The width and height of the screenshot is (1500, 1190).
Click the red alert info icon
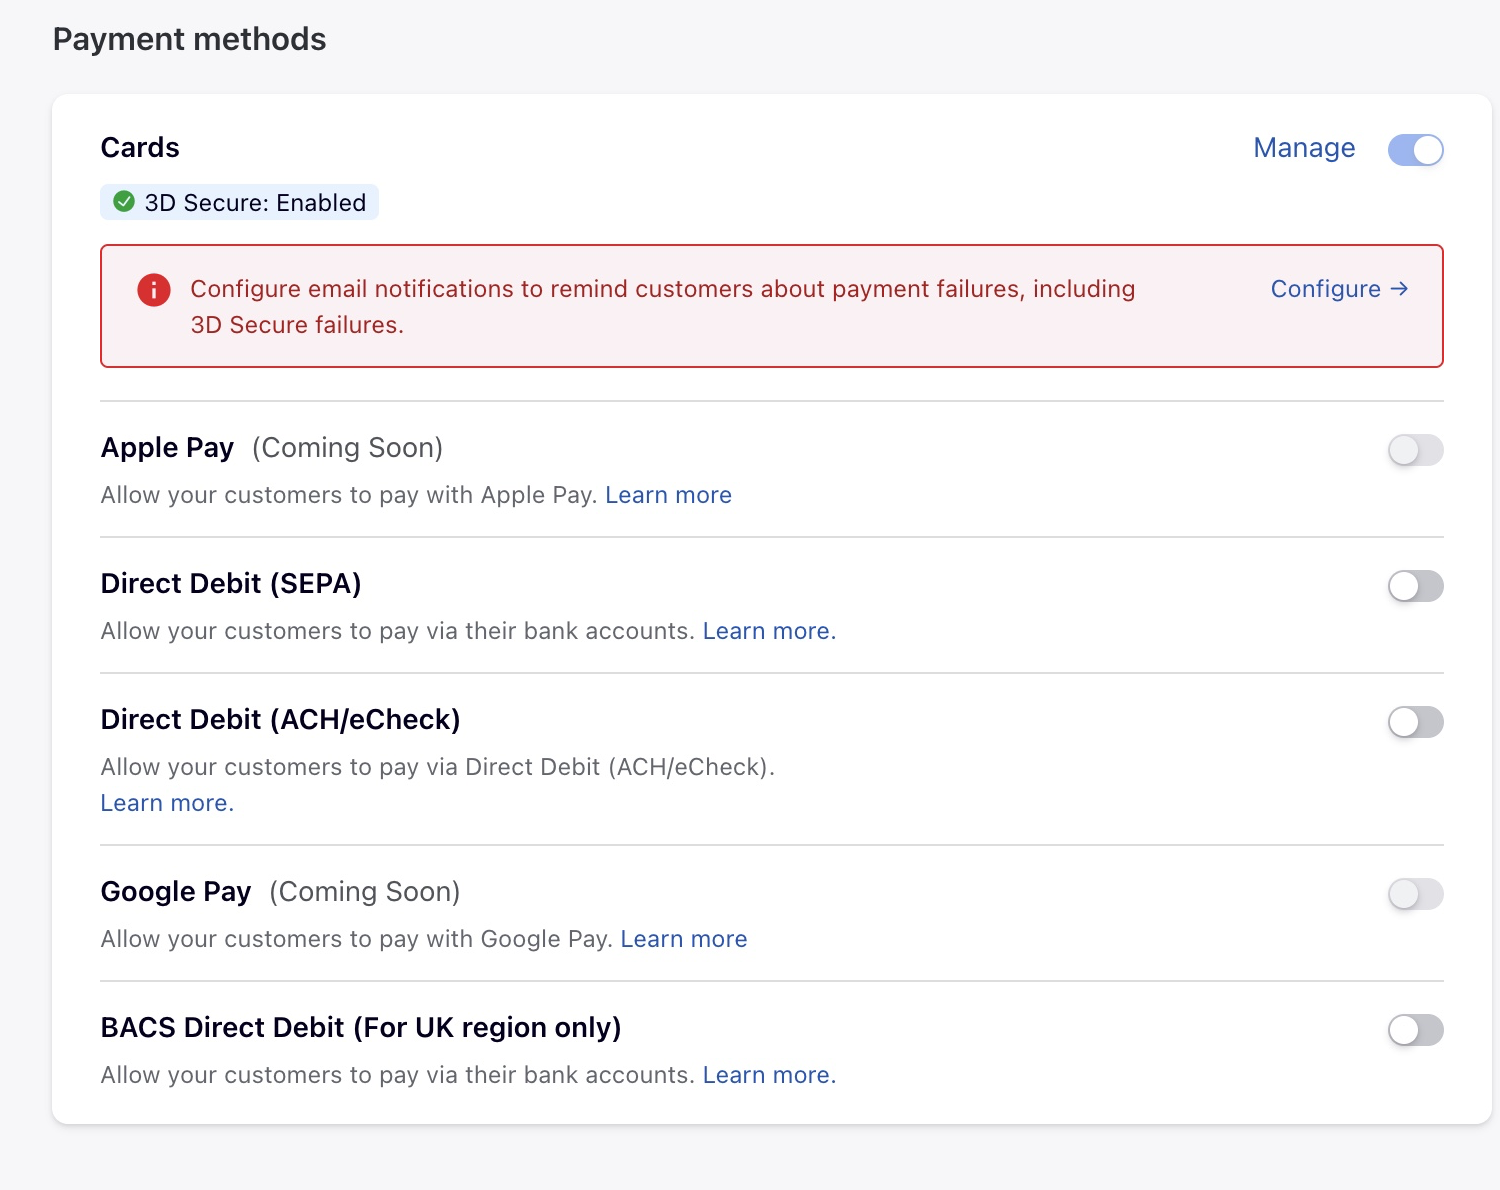click(154, 290)
